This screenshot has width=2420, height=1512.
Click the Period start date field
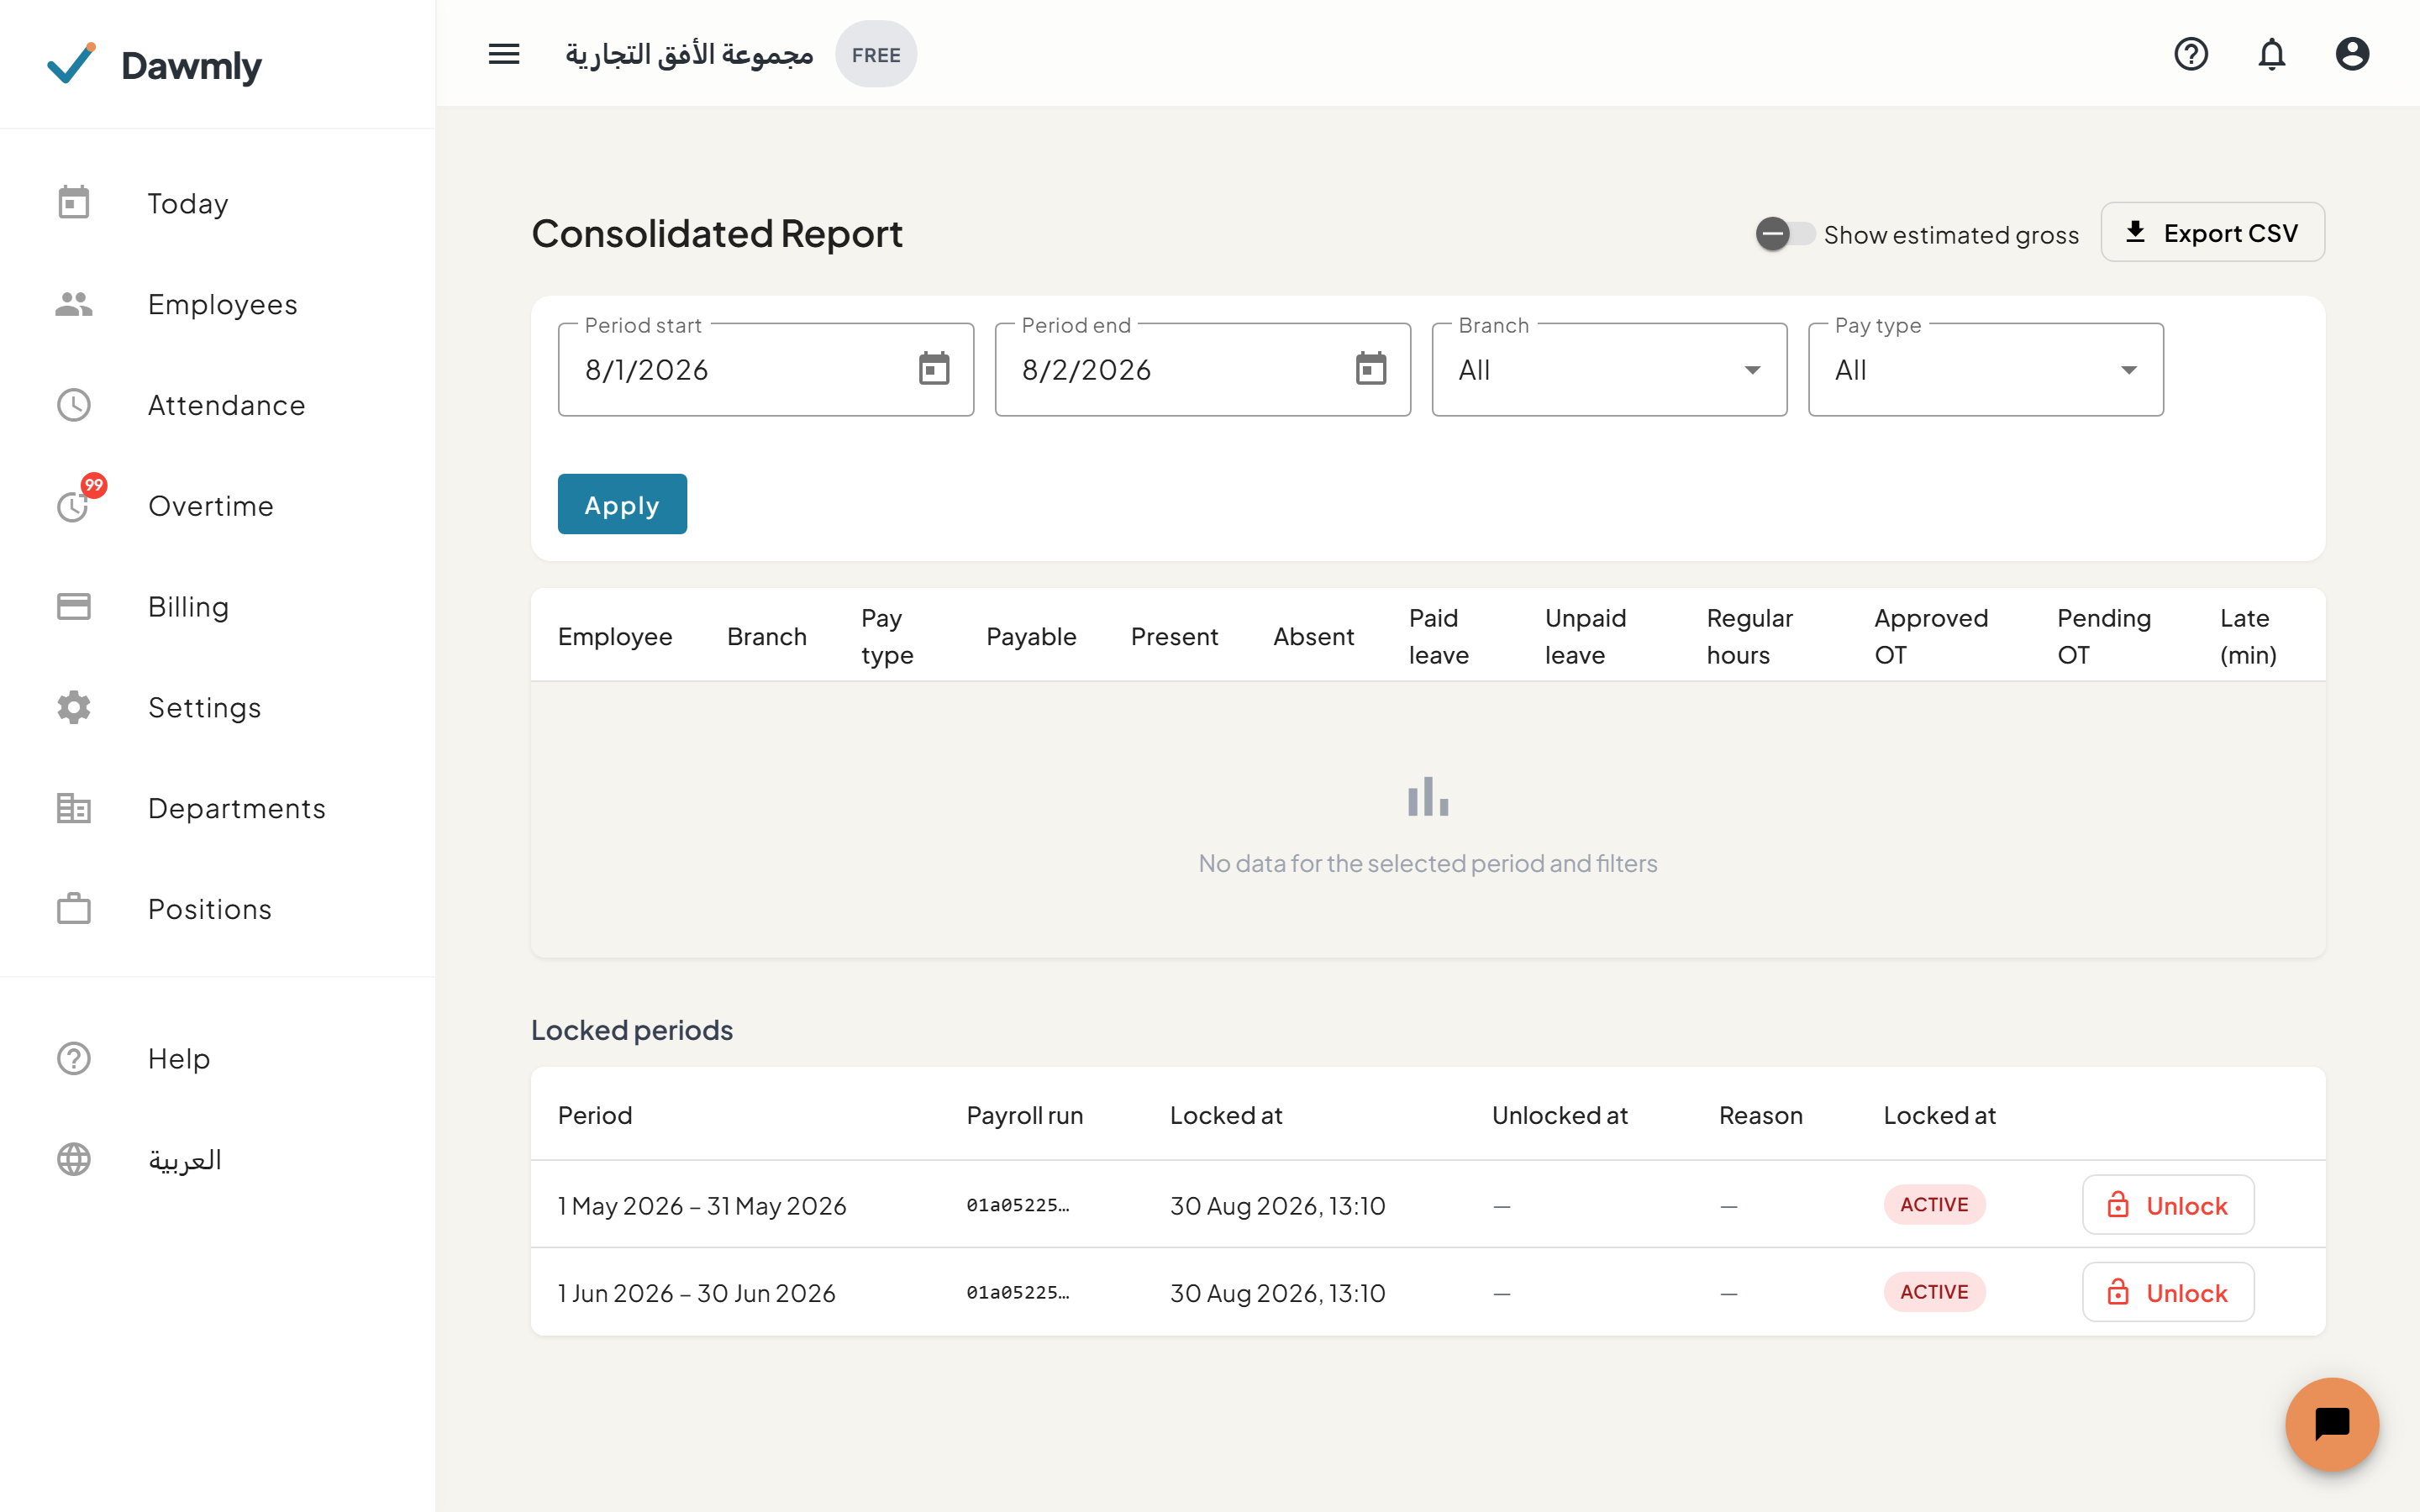pos(766,370)
